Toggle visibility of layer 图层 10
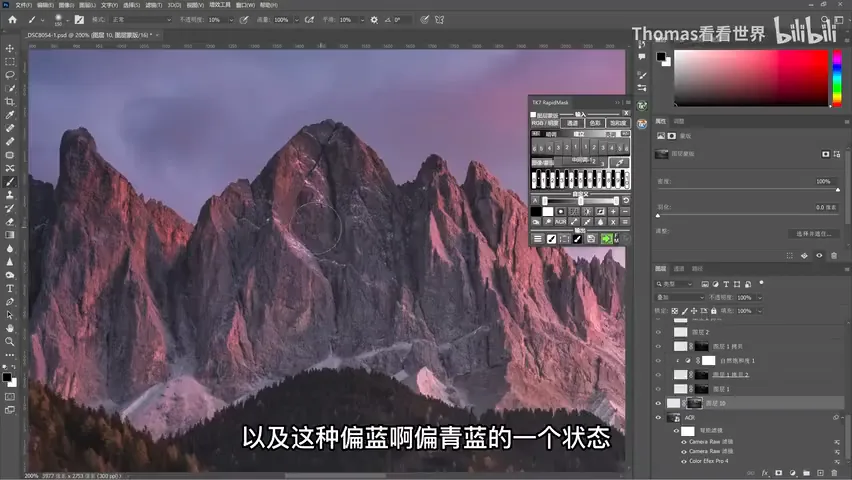Screen dimensions: 852x480 click(658, 403)
